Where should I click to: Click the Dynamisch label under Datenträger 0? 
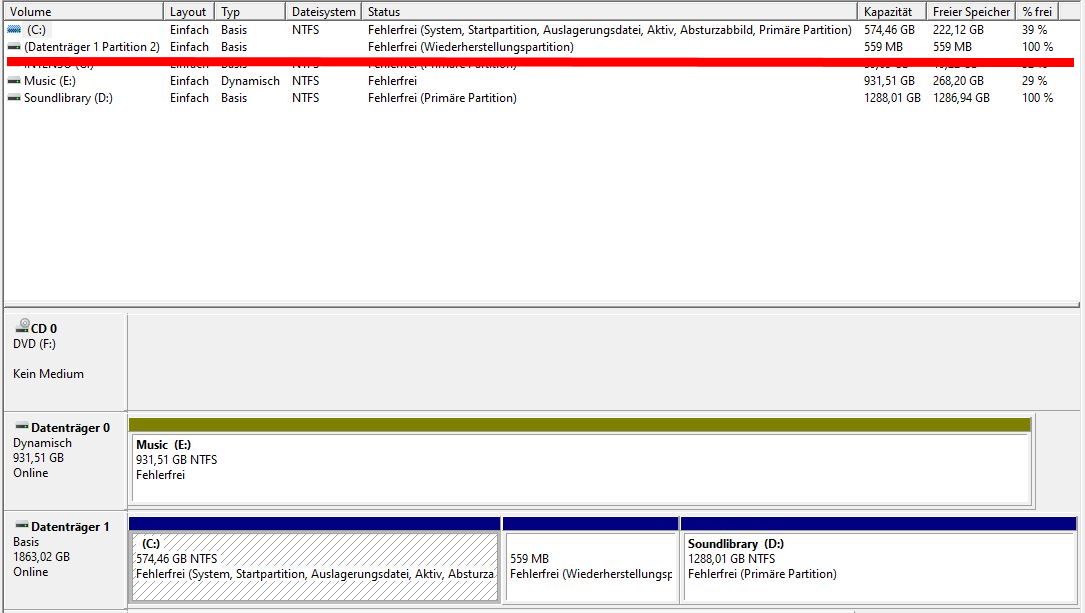[42, 443]
